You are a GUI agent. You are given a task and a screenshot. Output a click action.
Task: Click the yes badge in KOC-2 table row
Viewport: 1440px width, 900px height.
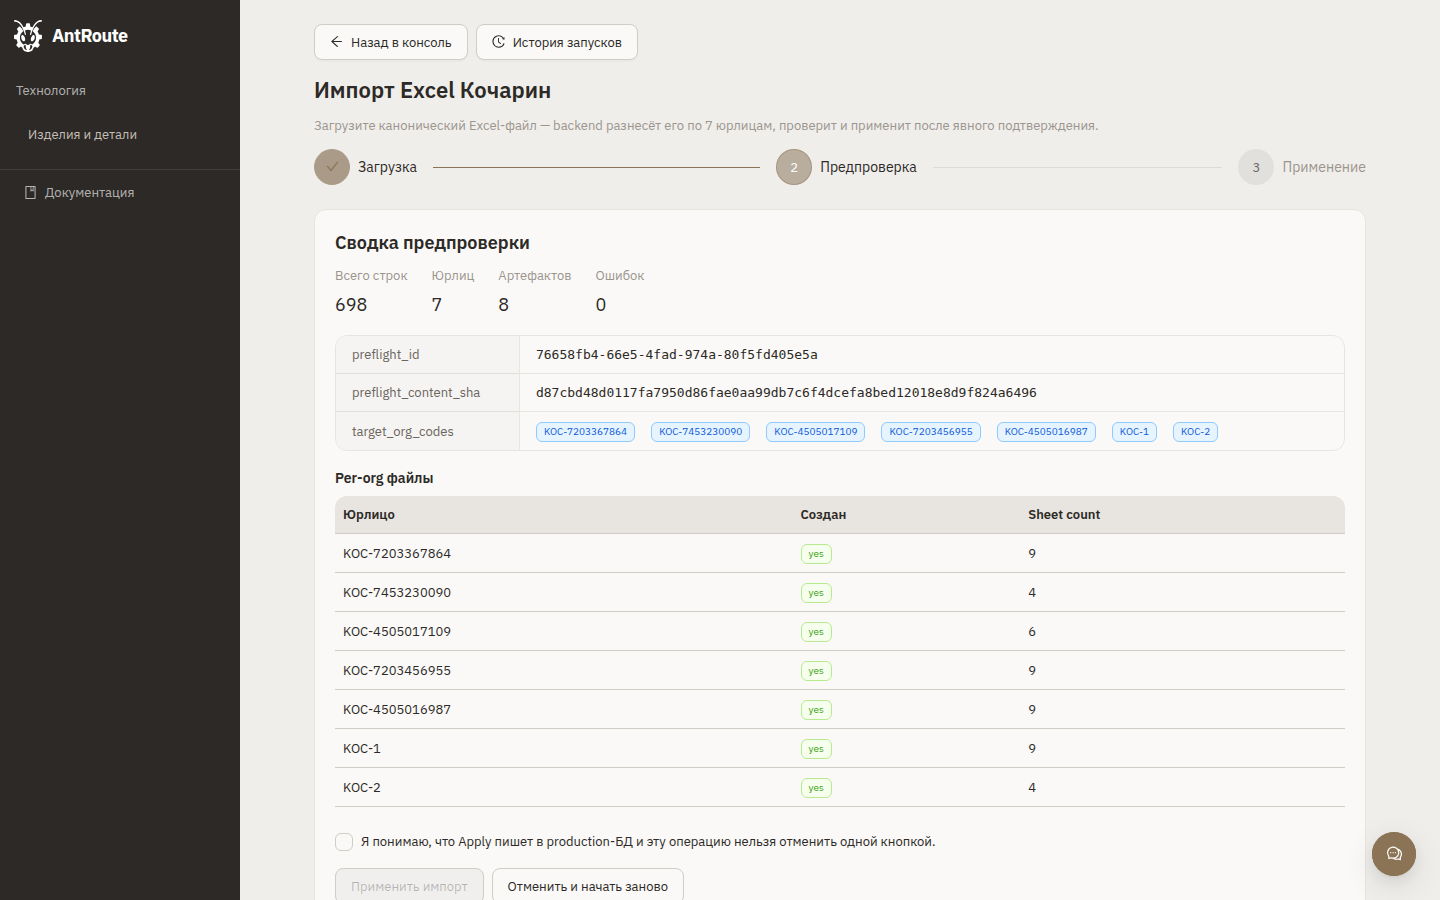pos(816,788)
